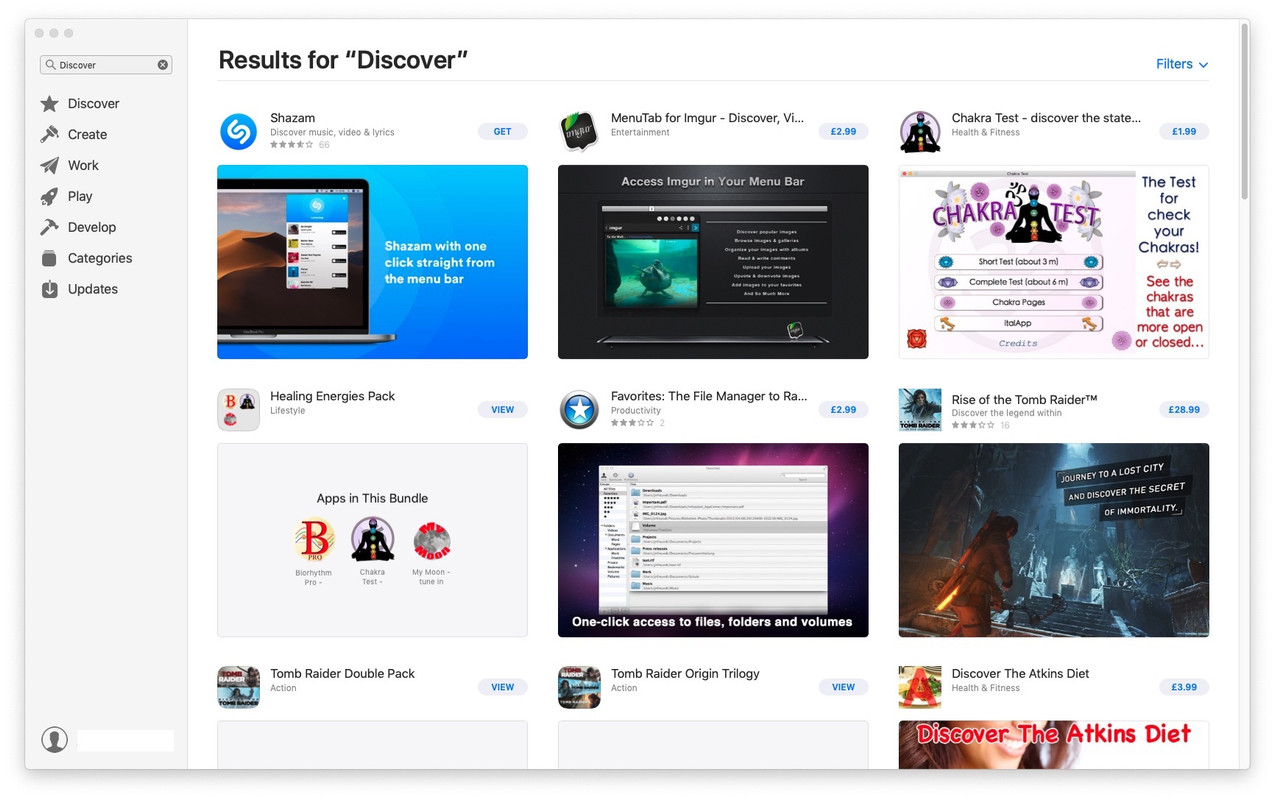Open the Categories box icon
Image resolution: width=1275 pixels, height=800 pixels.
tap(50, 259)
